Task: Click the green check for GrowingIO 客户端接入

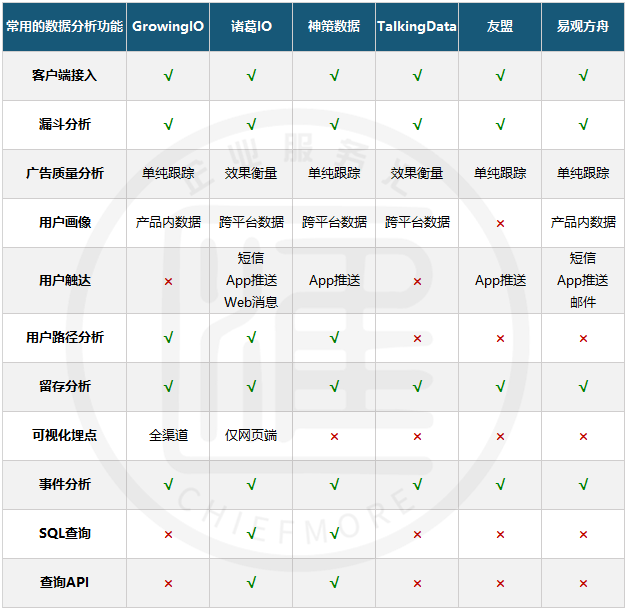Action: click(168, 75)
